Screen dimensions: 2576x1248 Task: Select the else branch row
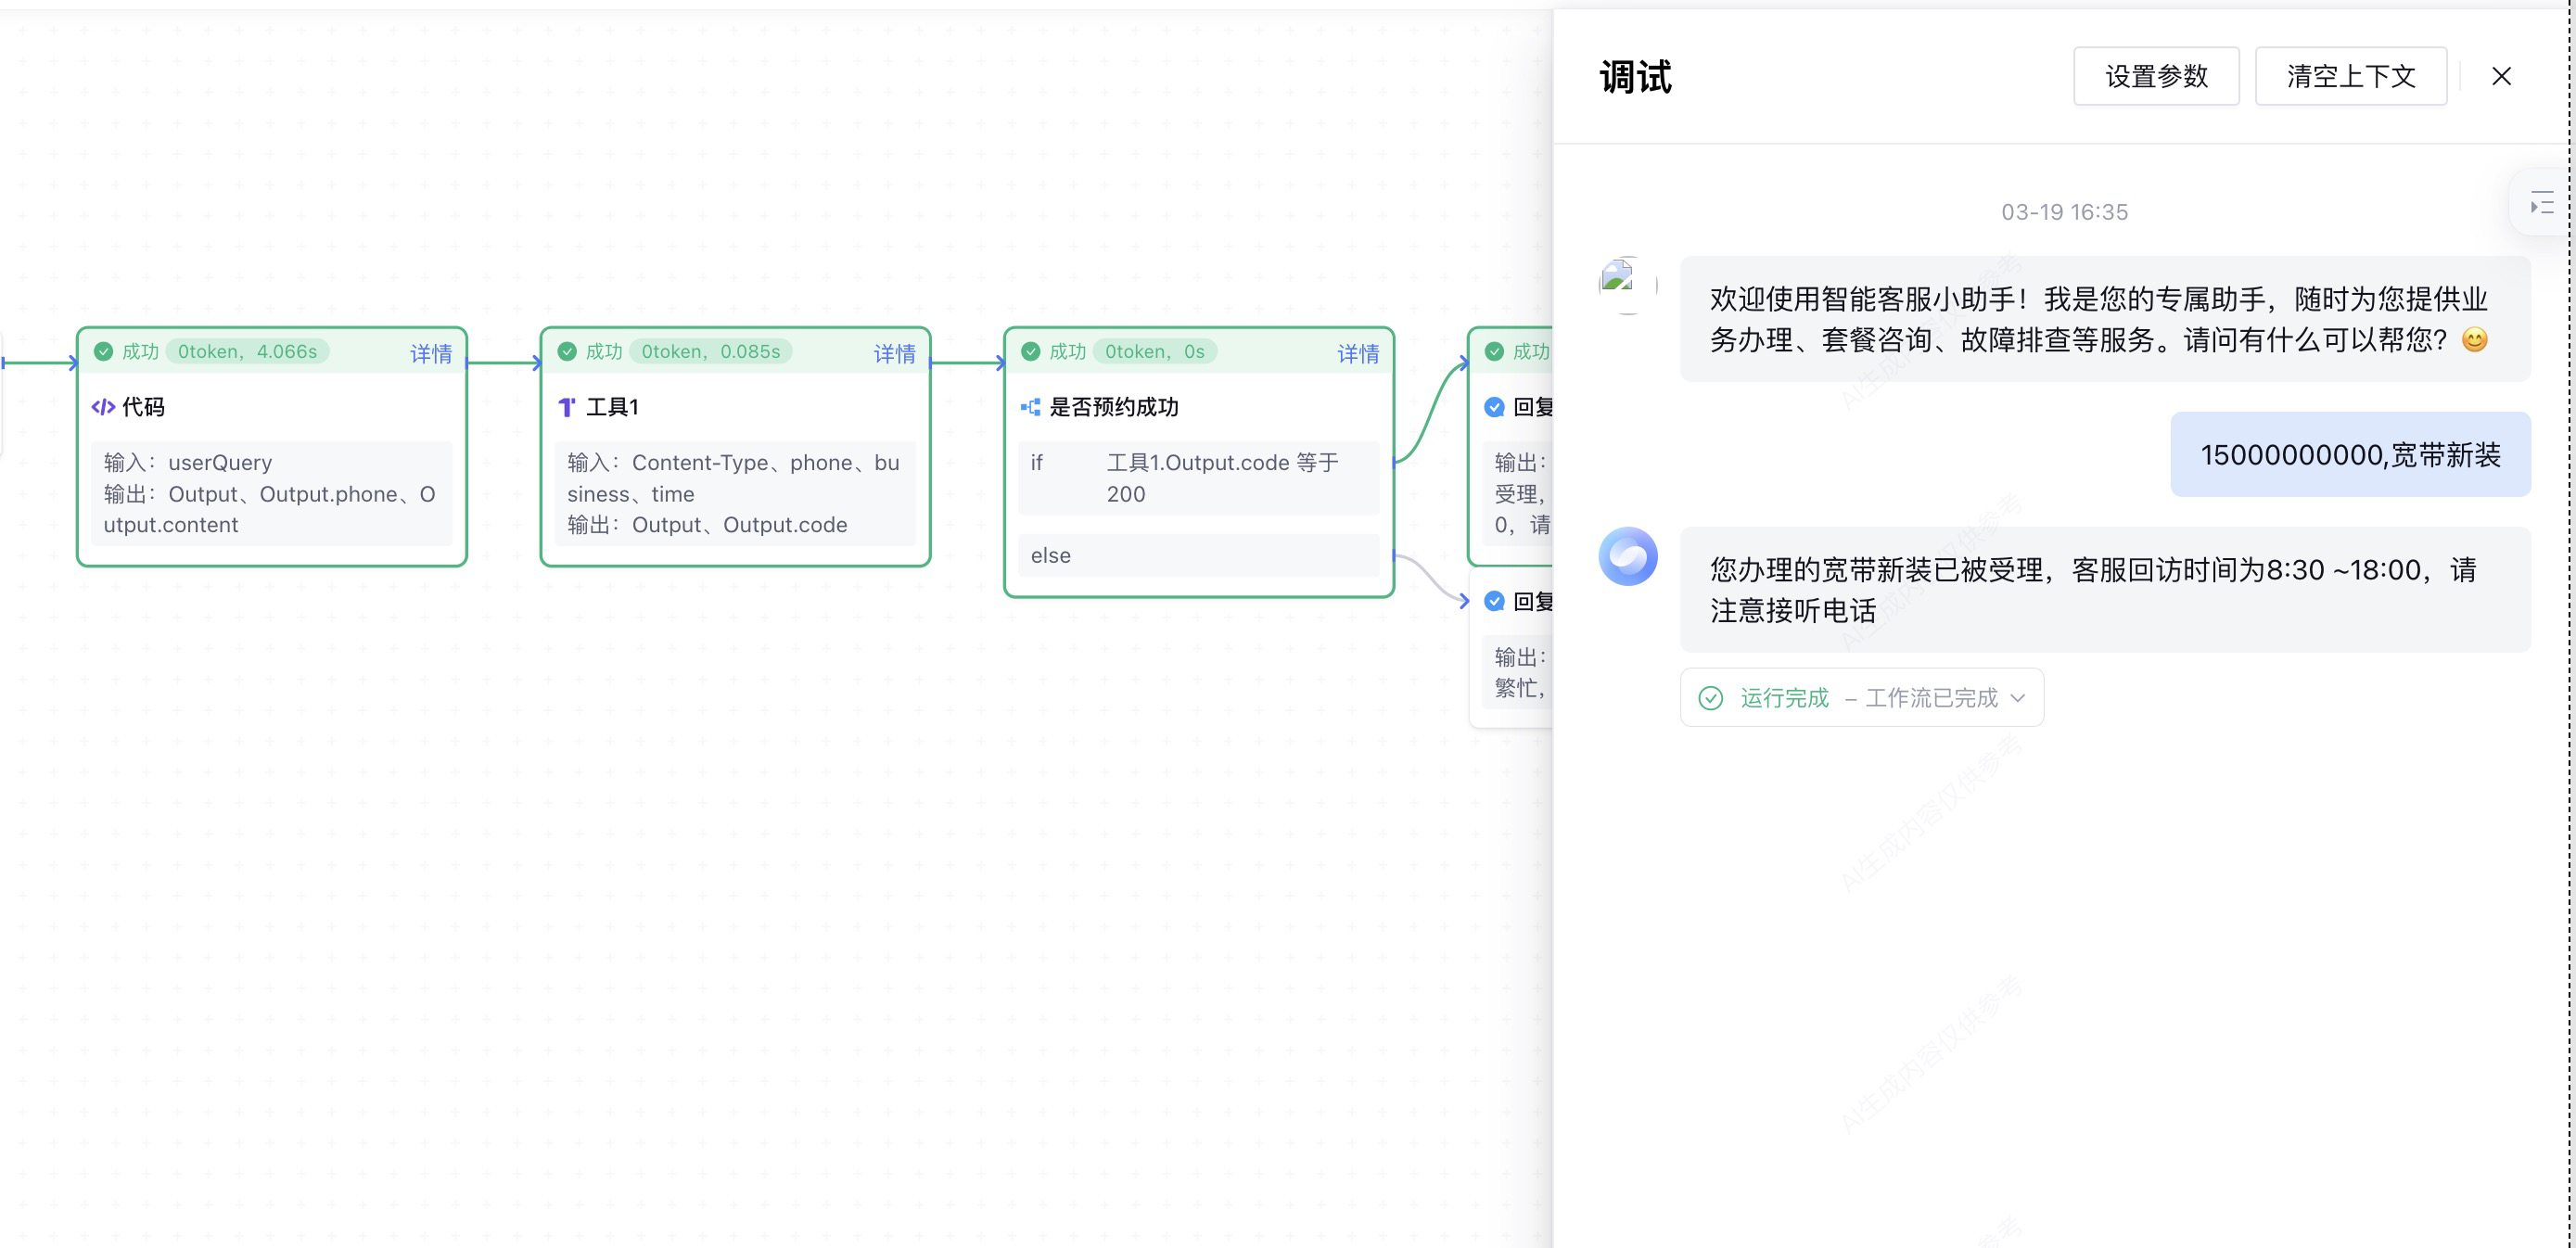tap(1198, 556)
